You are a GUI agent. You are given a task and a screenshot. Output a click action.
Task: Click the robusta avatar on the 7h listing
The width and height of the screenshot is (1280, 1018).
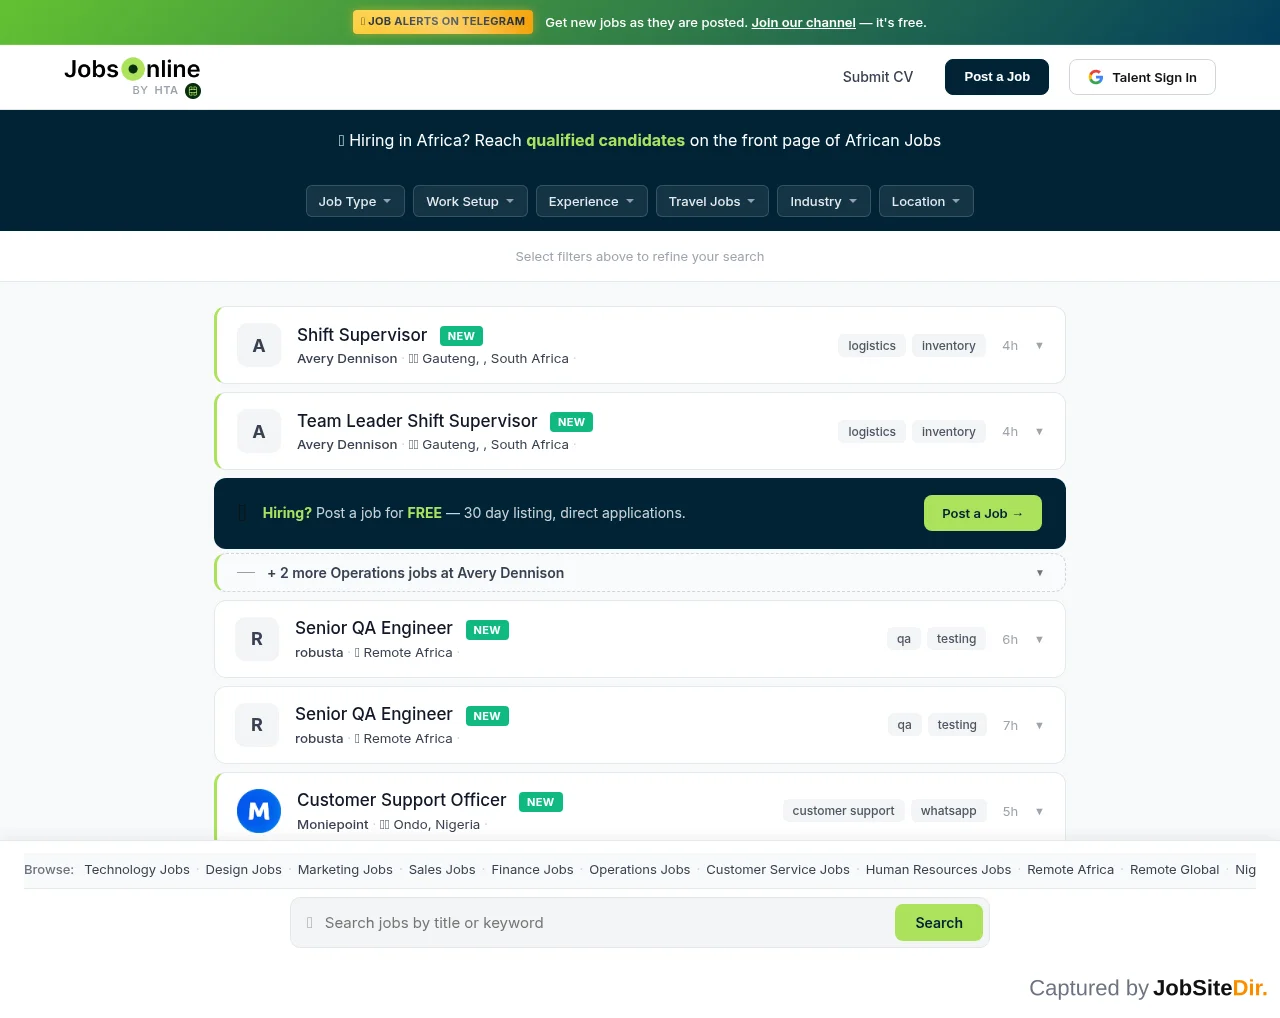tap(257, 725)
